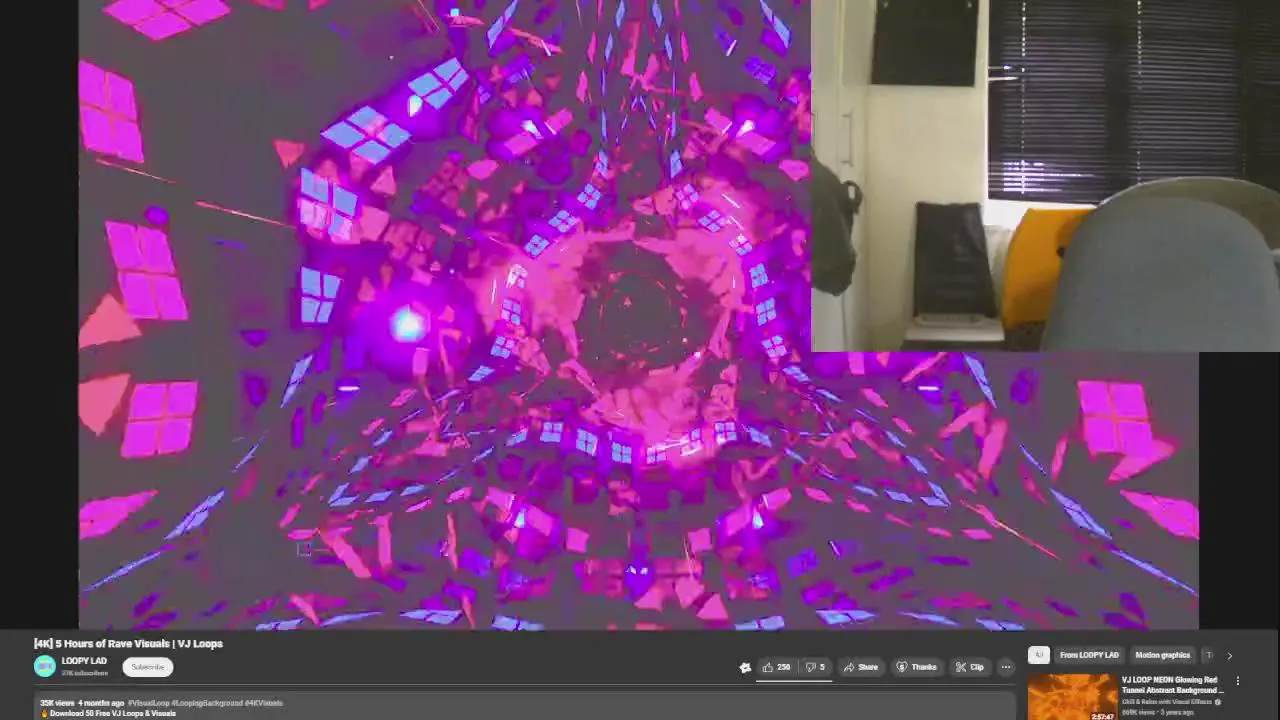This screenshot has width=1280, height=720.
Task: Open the VJ LOOP NEON thumbnail
Action: pos(1072,697)
